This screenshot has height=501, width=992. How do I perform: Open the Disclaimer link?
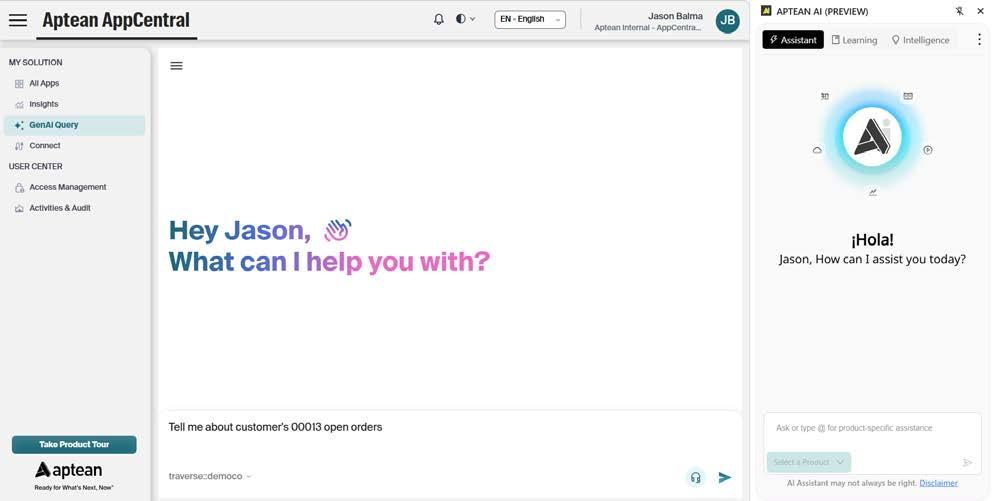click(938, 483)
